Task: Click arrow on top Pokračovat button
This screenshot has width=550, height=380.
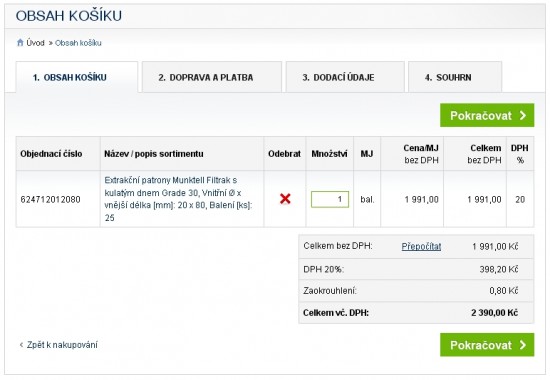Action: pos(523,115)
